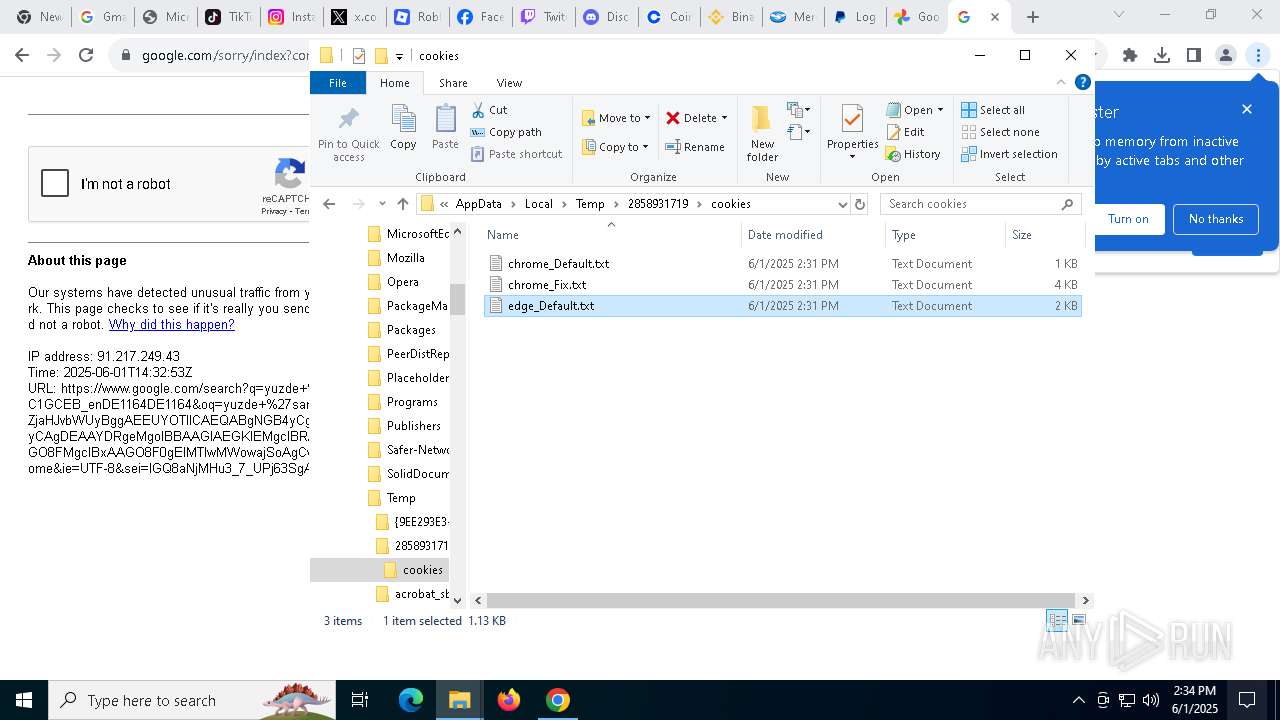Click Paste shortcut in the ribbon
This screenshot has width=1280, height=720.
click(516, 154)
